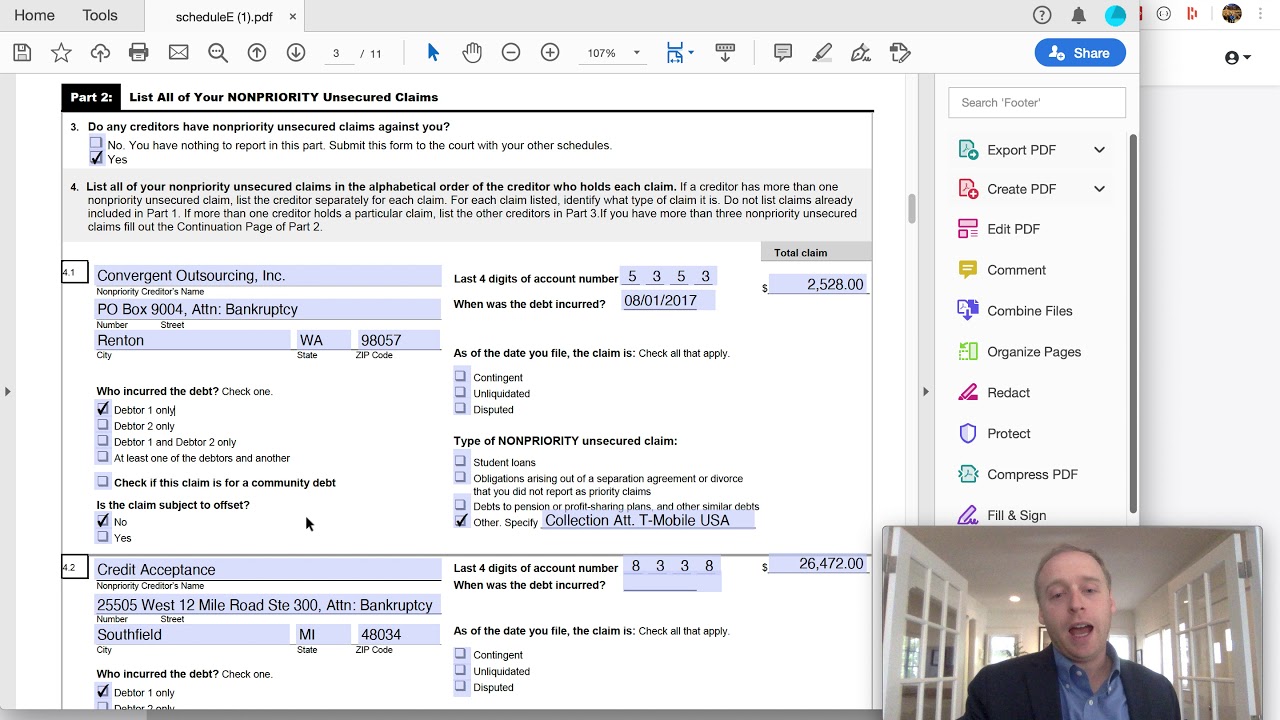
Task: Check 'Disputed' for claim 4.1
Action: (460, 408)
